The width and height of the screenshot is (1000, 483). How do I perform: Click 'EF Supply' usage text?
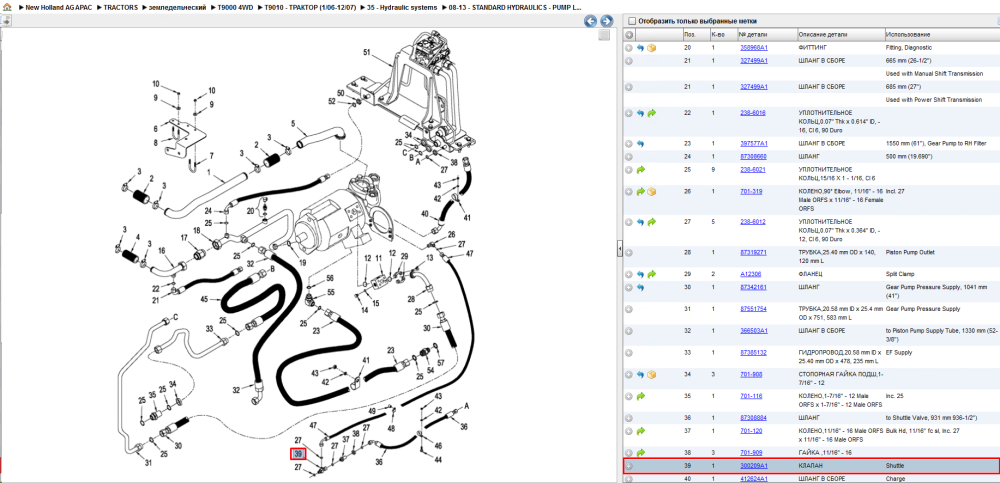899,352
